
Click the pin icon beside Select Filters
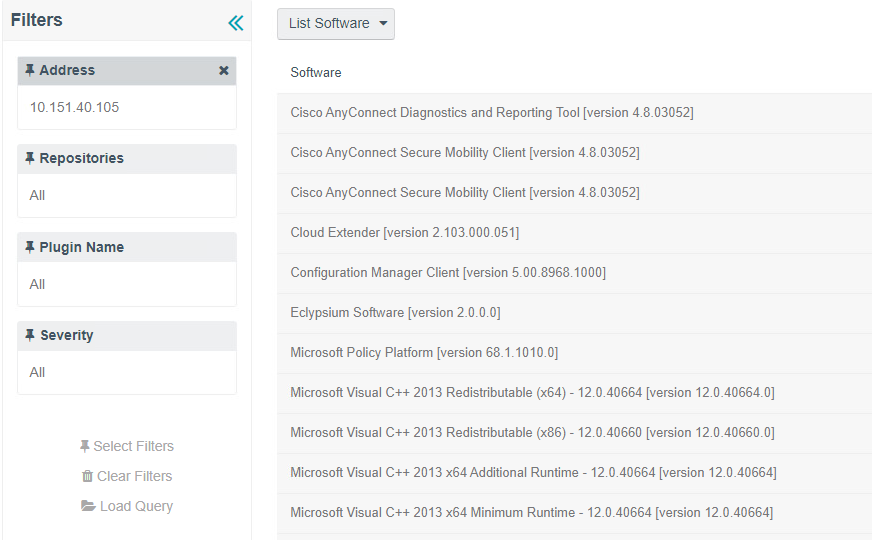(x=85, y=446)
